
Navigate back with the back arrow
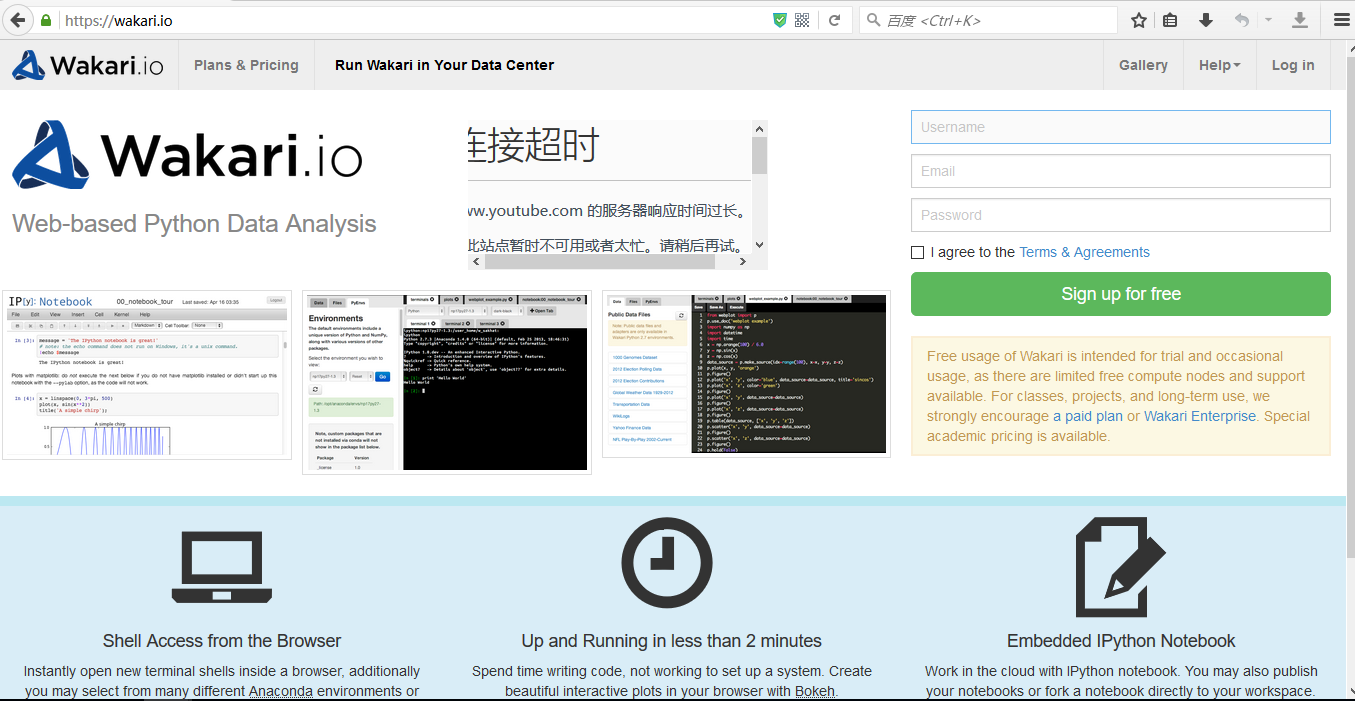(x=15, y=19)
